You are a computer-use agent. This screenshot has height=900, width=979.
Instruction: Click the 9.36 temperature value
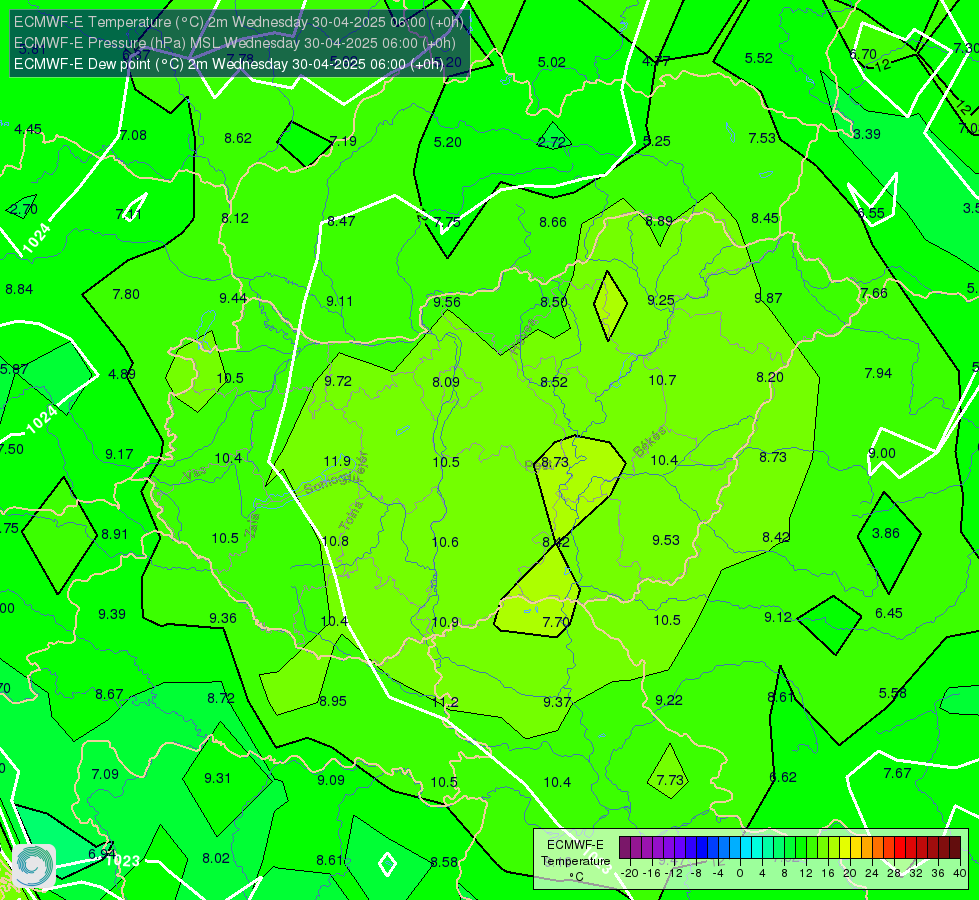[223, 618]
